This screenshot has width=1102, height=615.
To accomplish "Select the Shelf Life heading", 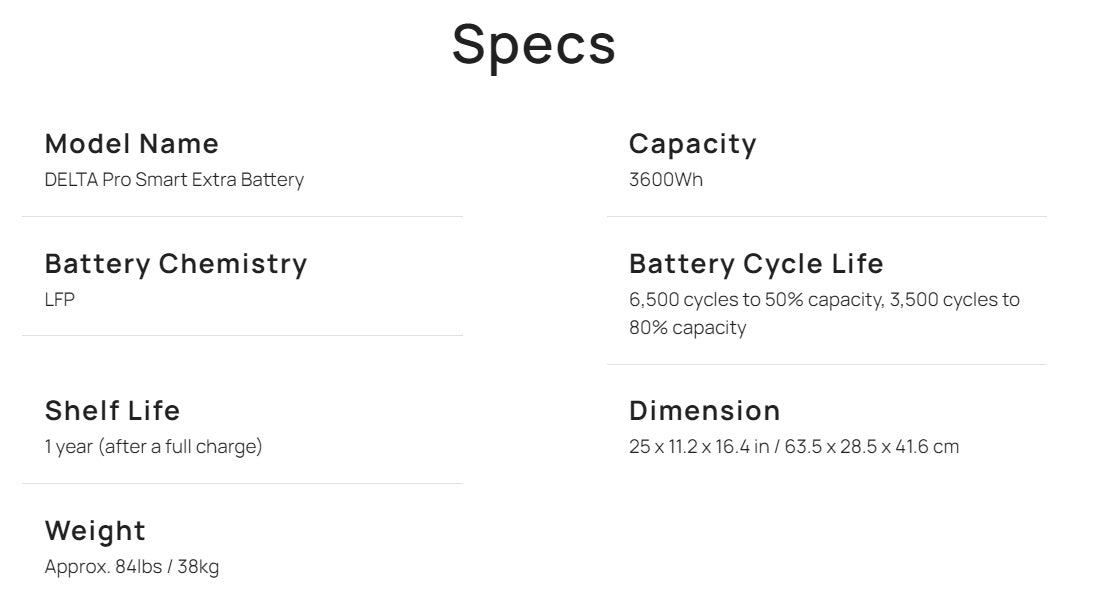I will (x=112, y=411).
